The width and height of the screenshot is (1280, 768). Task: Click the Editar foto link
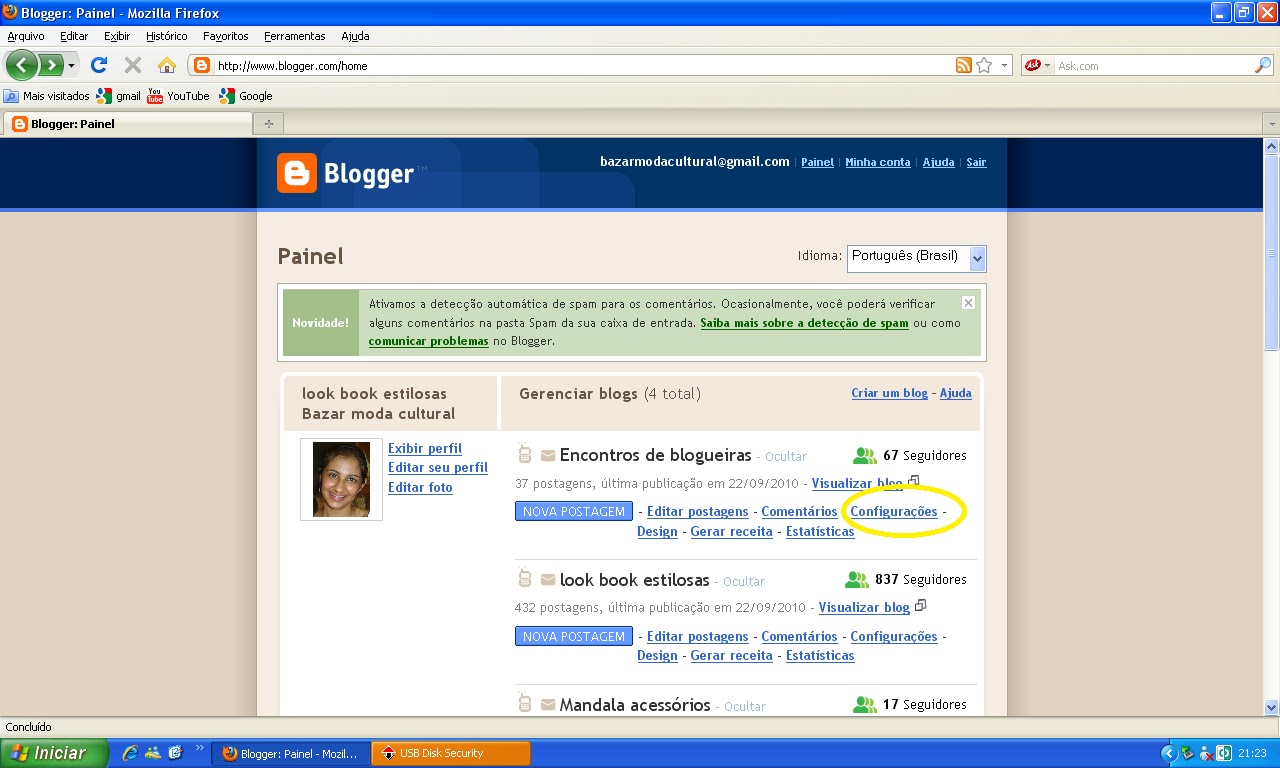pyautogui.click(x=420, y=488)
